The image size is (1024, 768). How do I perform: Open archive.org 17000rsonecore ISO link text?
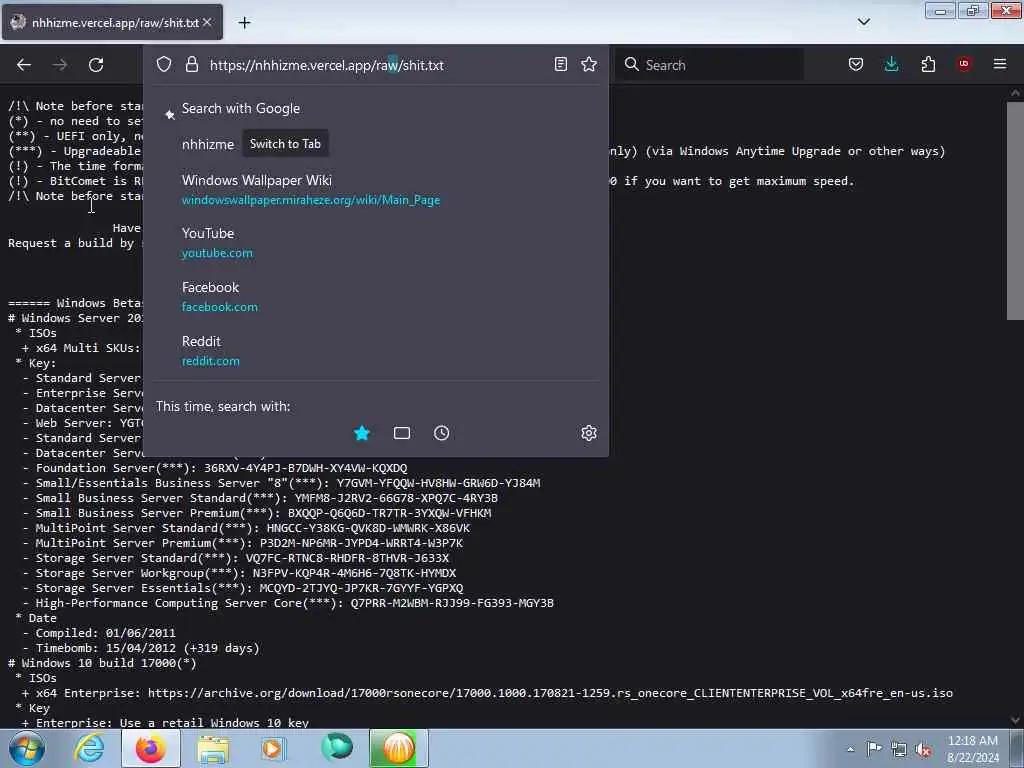coord(550,693)
